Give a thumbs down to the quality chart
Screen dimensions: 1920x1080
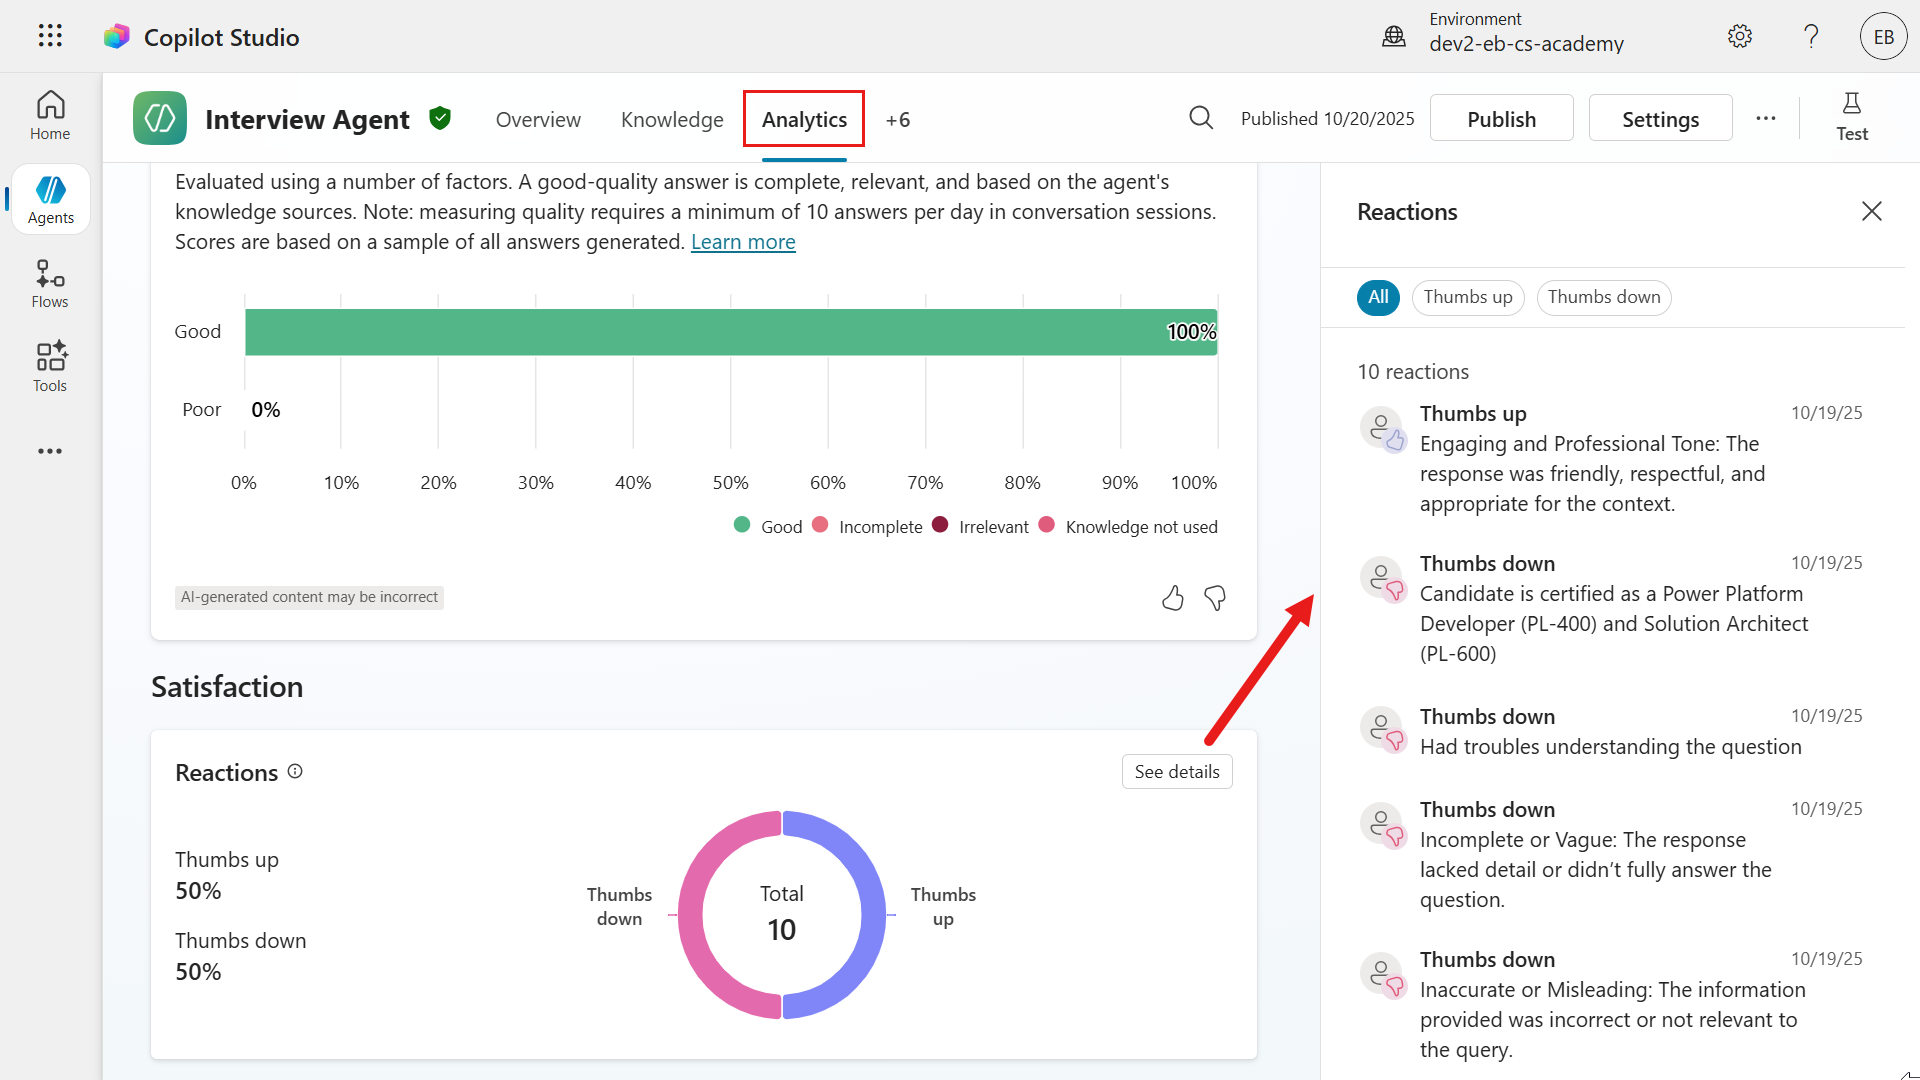(1214, 598)
